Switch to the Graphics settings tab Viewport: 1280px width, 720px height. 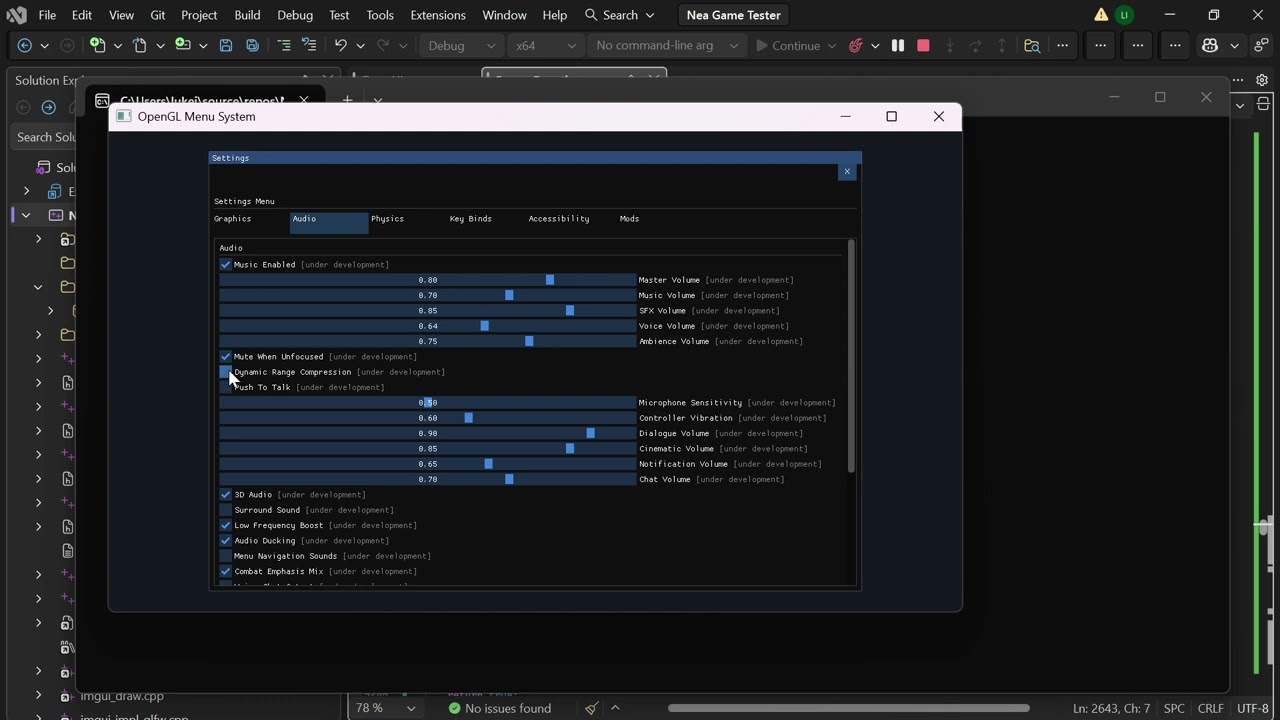[x=233, y=219]
